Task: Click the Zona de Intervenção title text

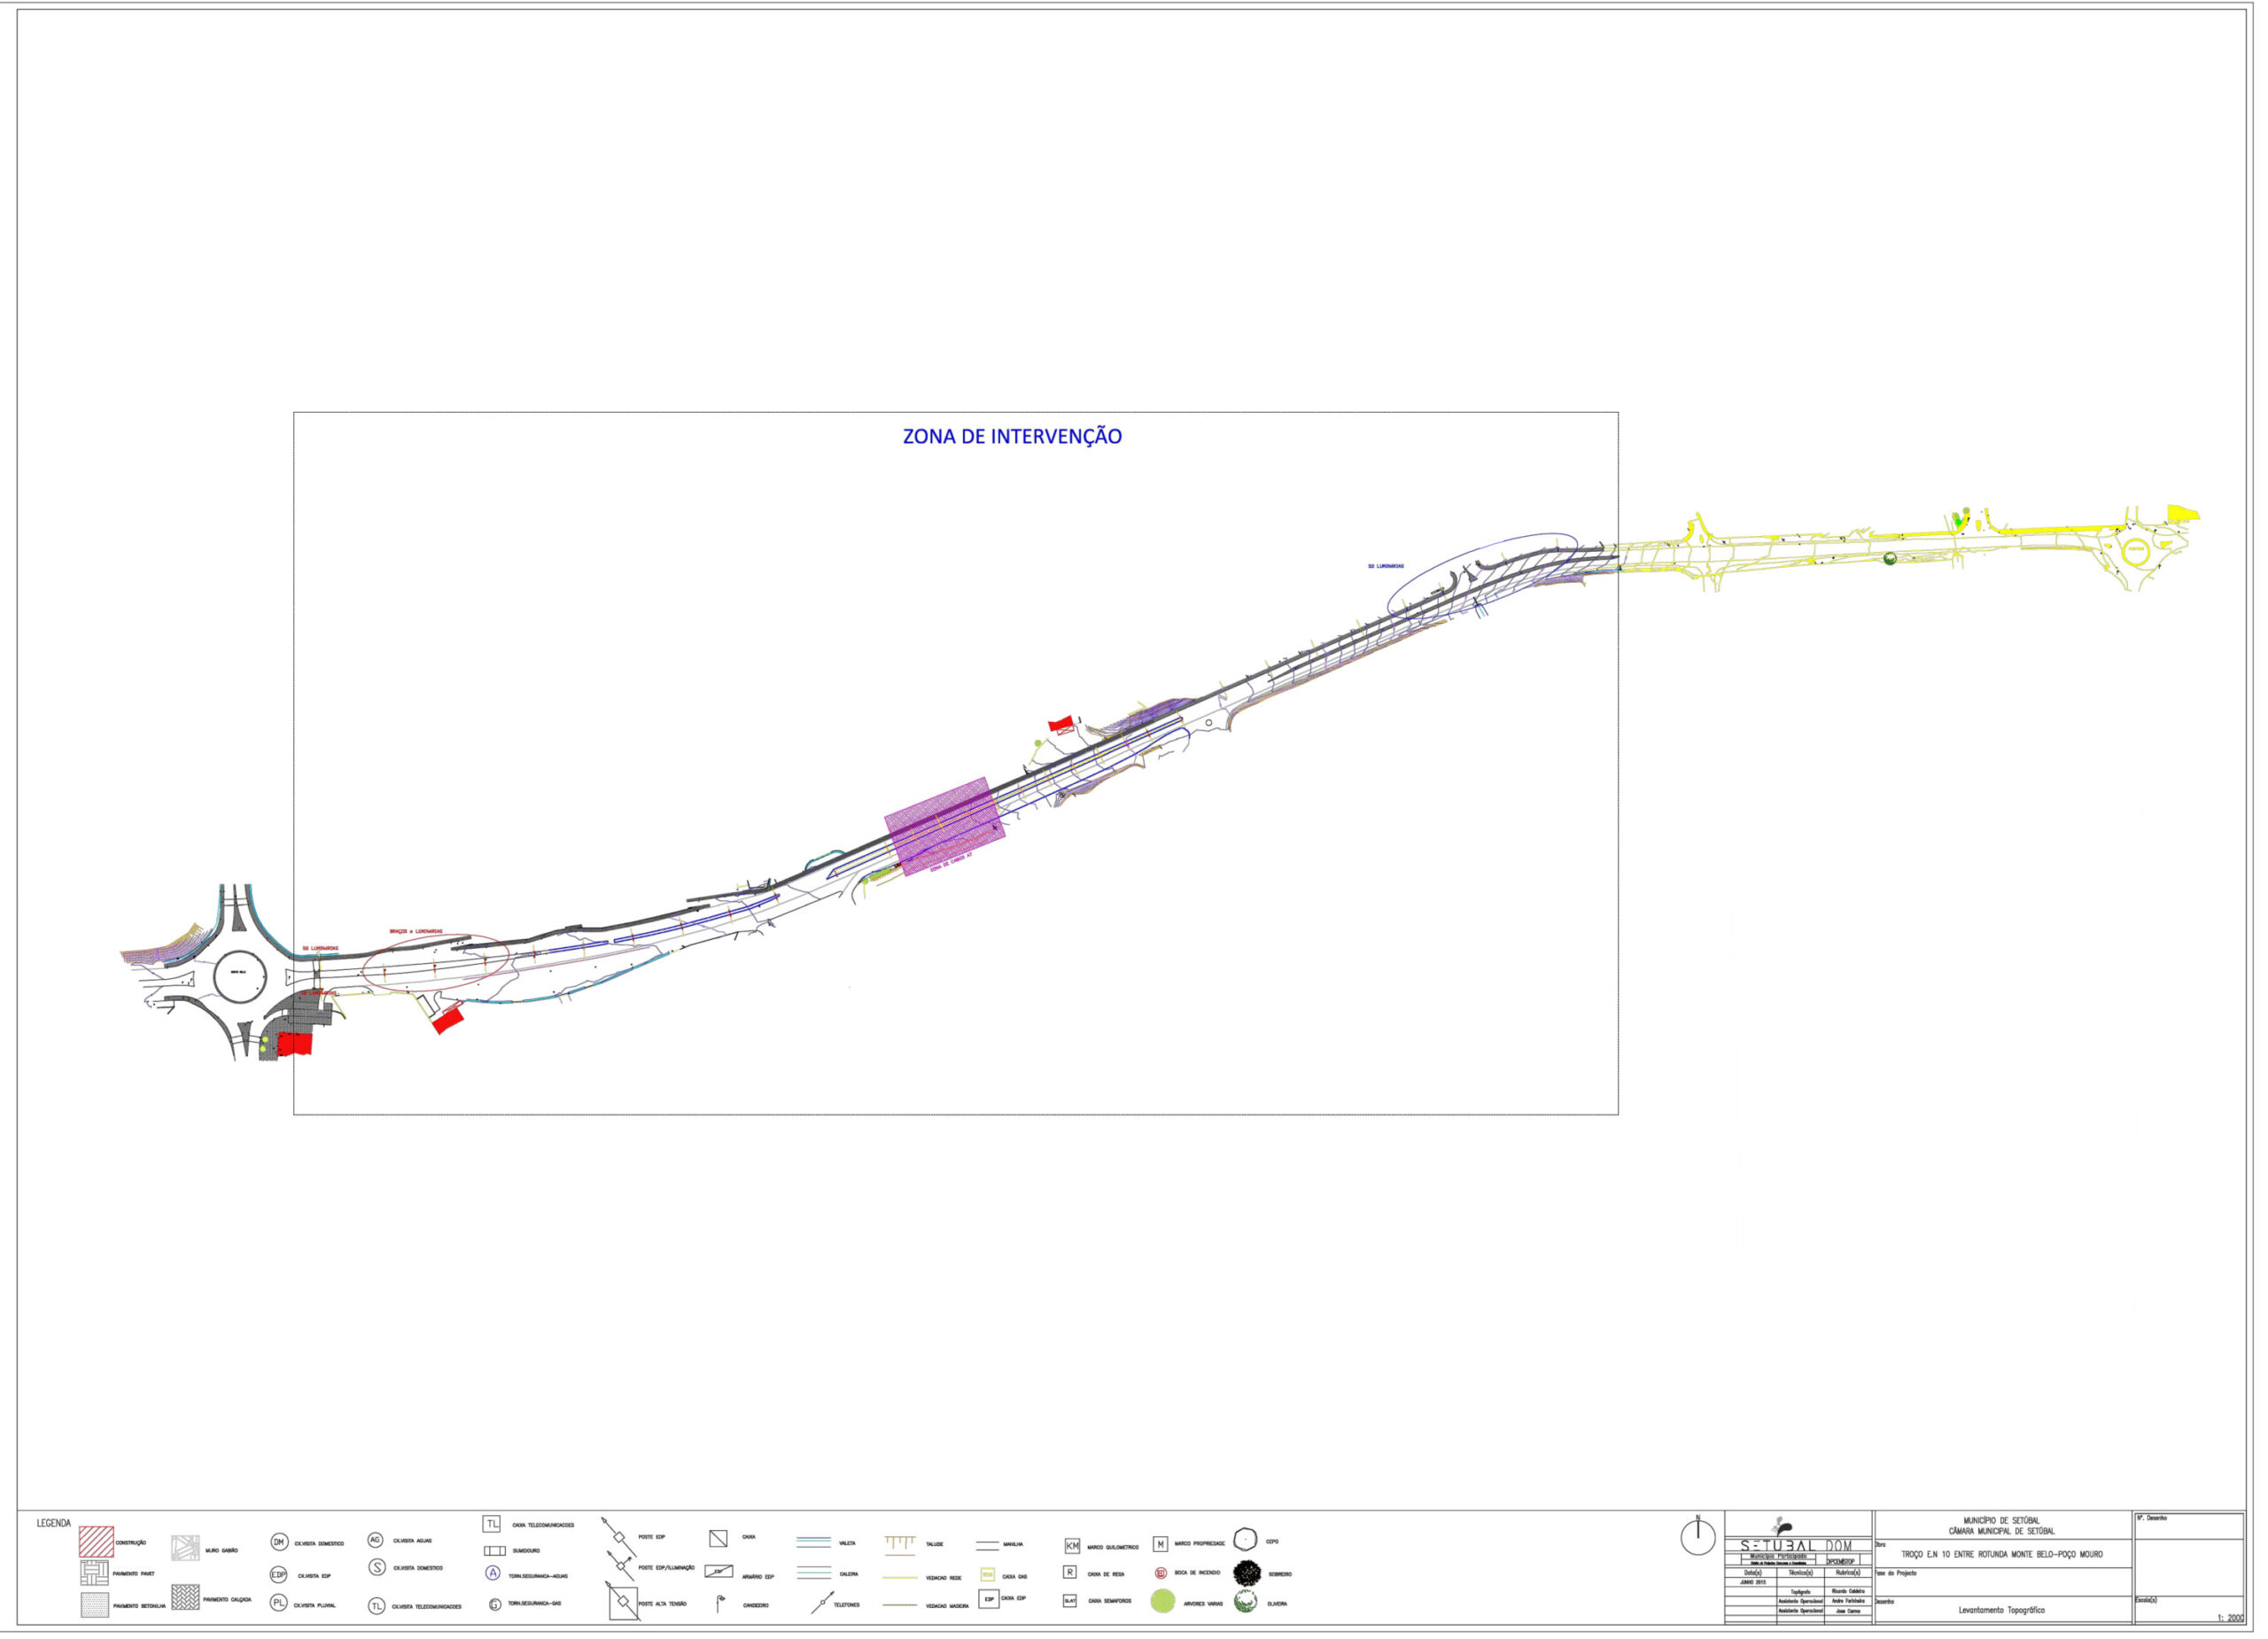Action: coord(1012,436)
